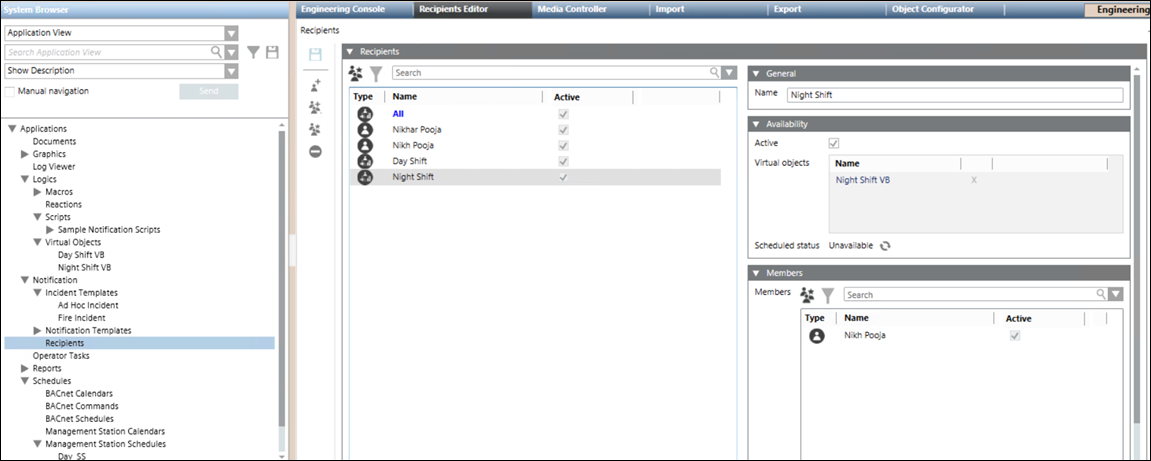
Task: Click the delete recipient minus icon
Action: pos(316,151)
